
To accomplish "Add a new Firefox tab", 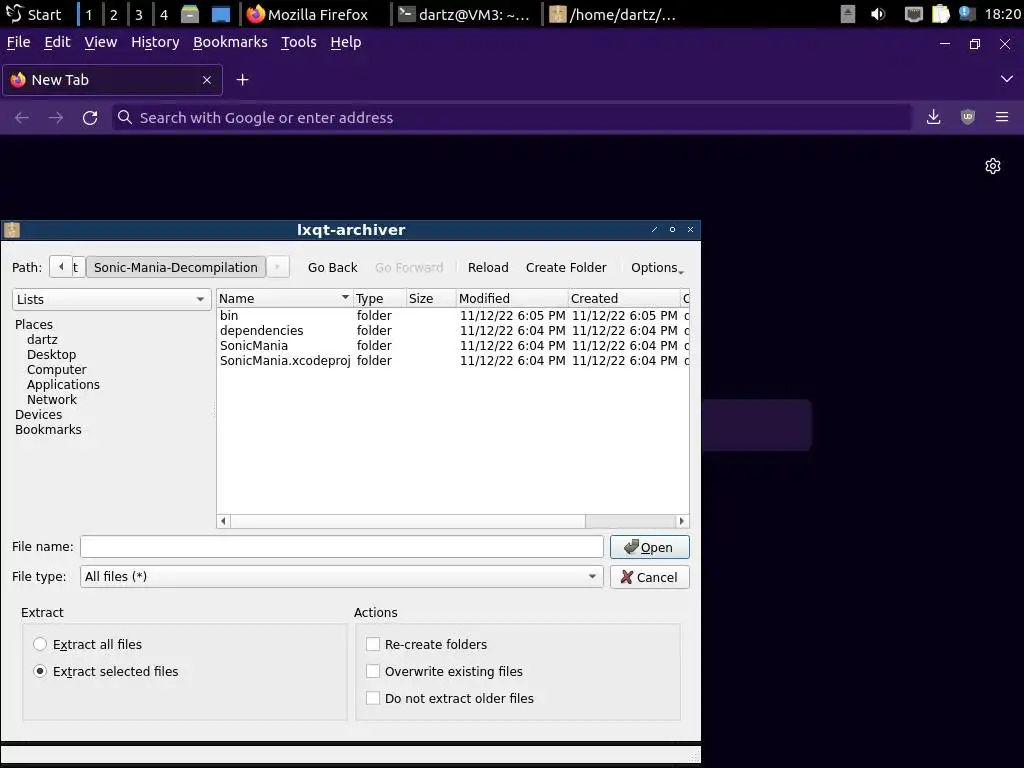I will coord(242,80).
